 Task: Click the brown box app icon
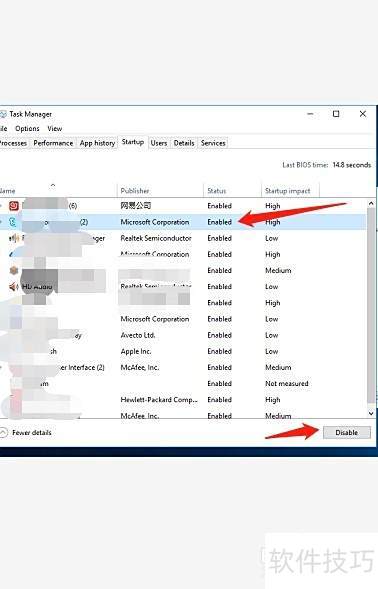[14, 270]
